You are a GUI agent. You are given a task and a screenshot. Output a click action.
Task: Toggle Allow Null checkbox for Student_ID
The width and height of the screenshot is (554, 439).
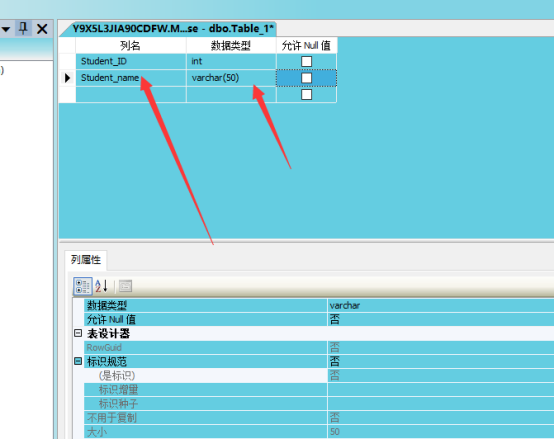(x=306, y=61)
